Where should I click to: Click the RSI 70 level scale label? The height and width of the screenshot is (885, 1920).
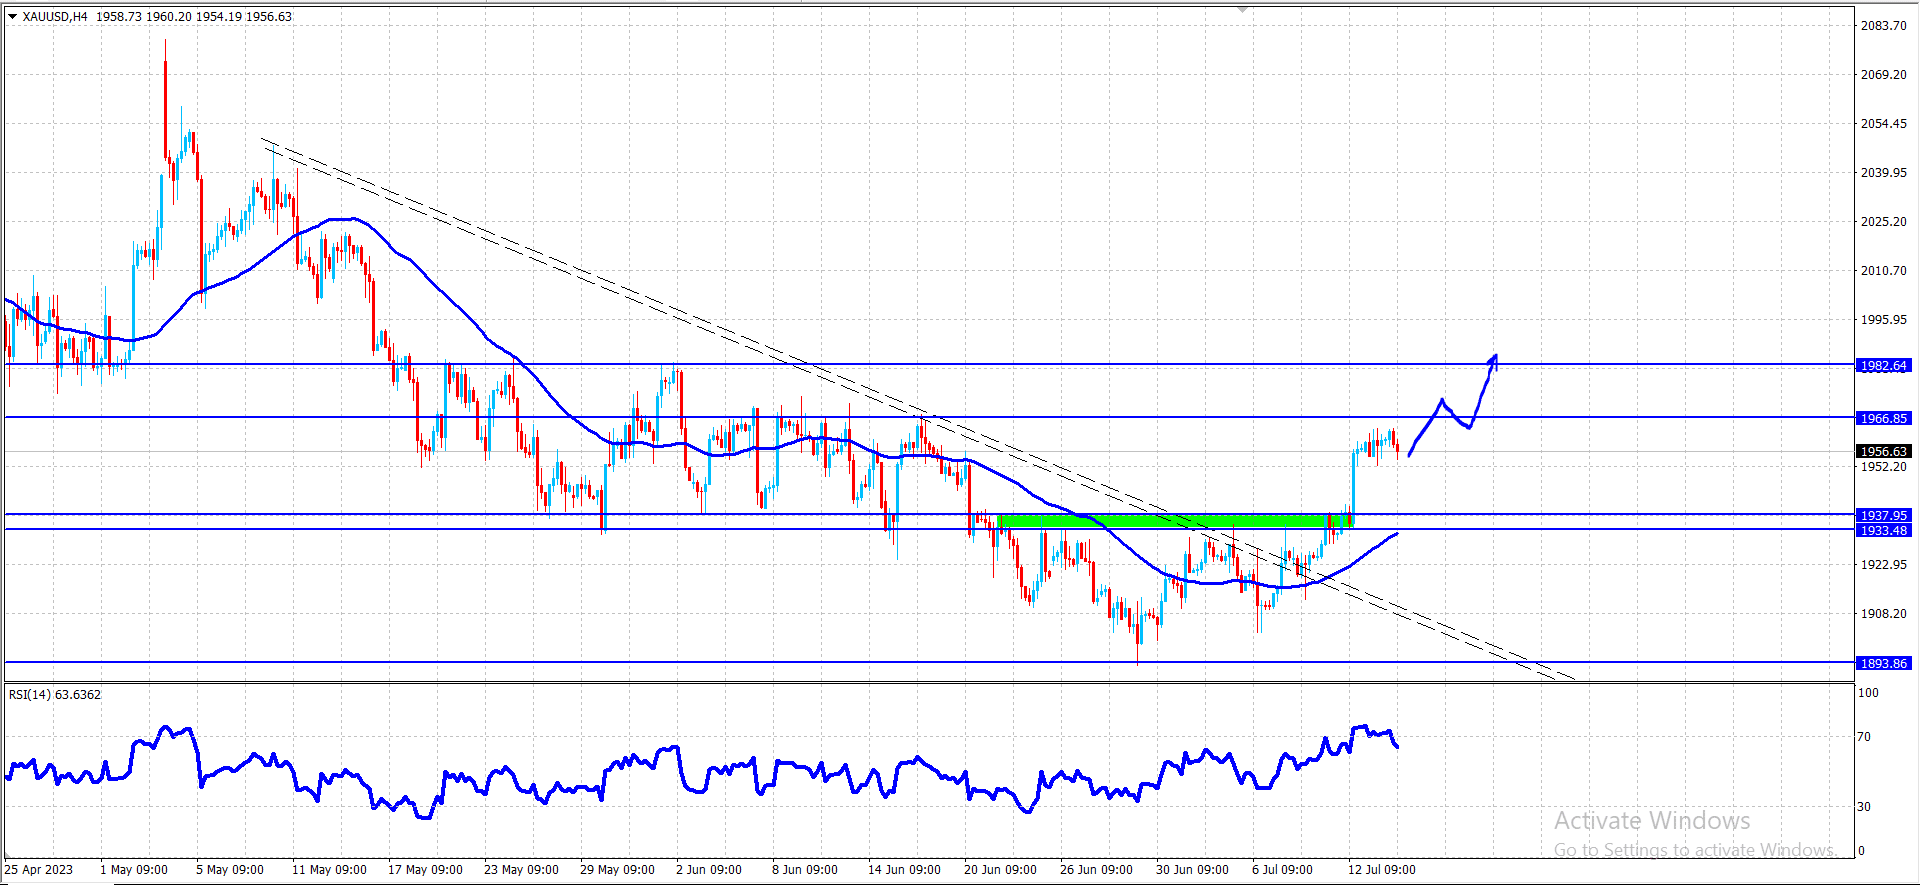click(x=1863, y=736)
